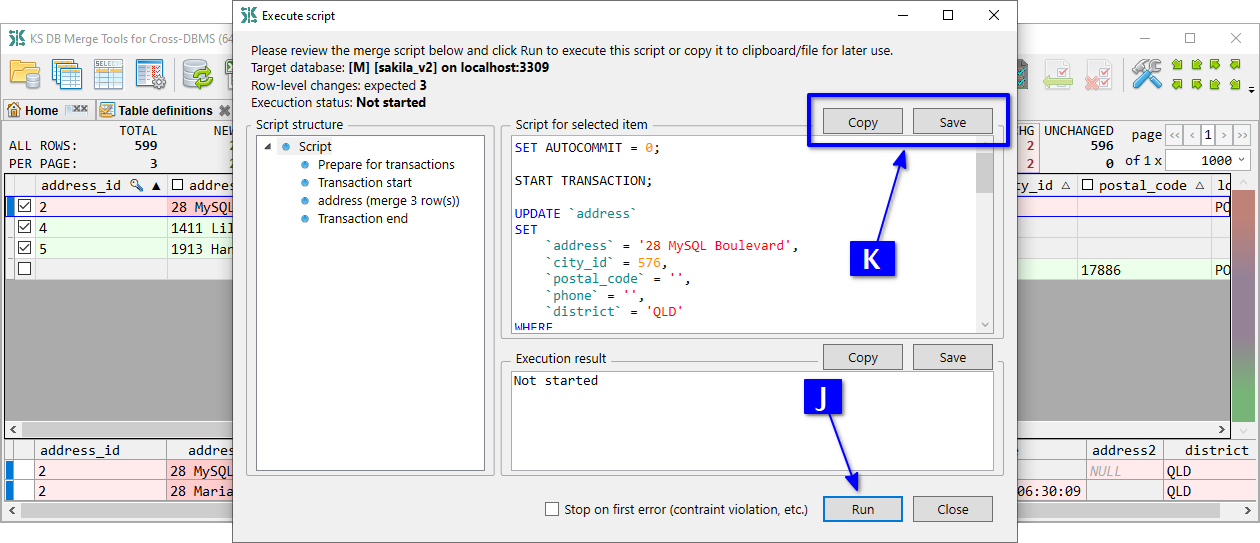Select 'address (merge 3 row(s))' tree item
Image resolution: width=1260 pixels, height=543 pixels.
click(388, 201)
